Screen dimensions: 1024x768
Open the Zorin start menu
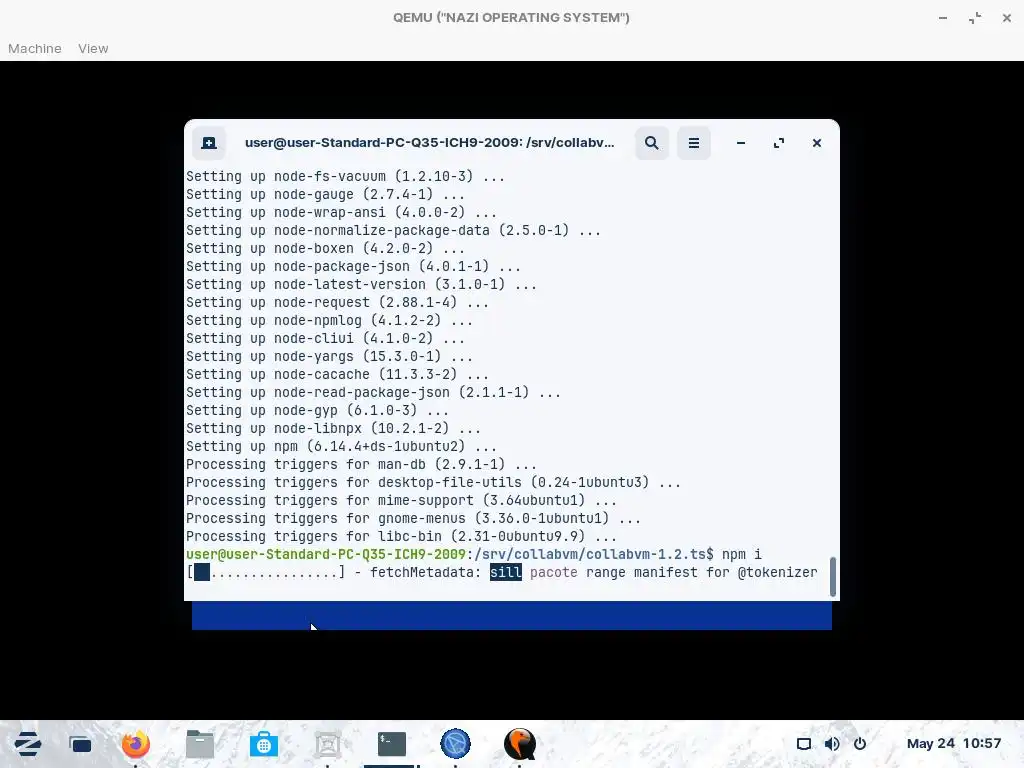point(27,744)
